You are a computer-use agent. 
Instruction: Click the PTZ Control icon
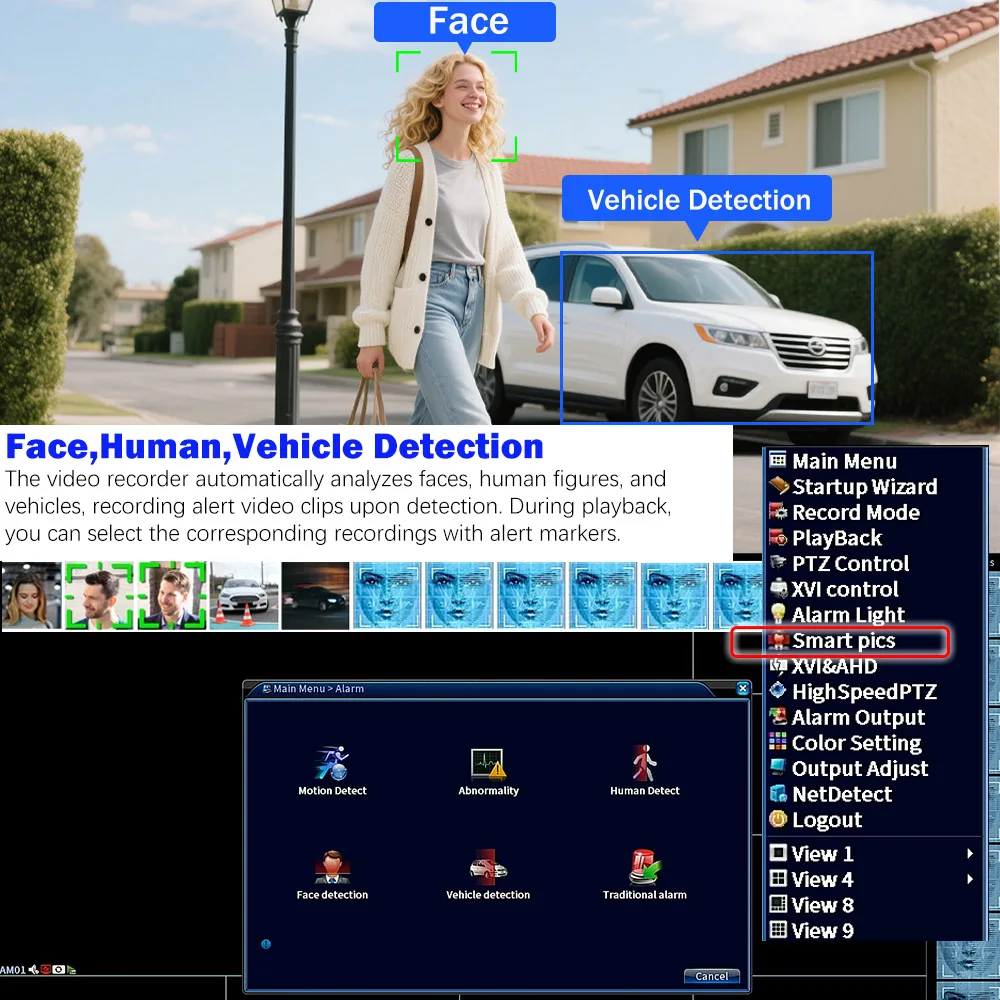click(778, 562)
